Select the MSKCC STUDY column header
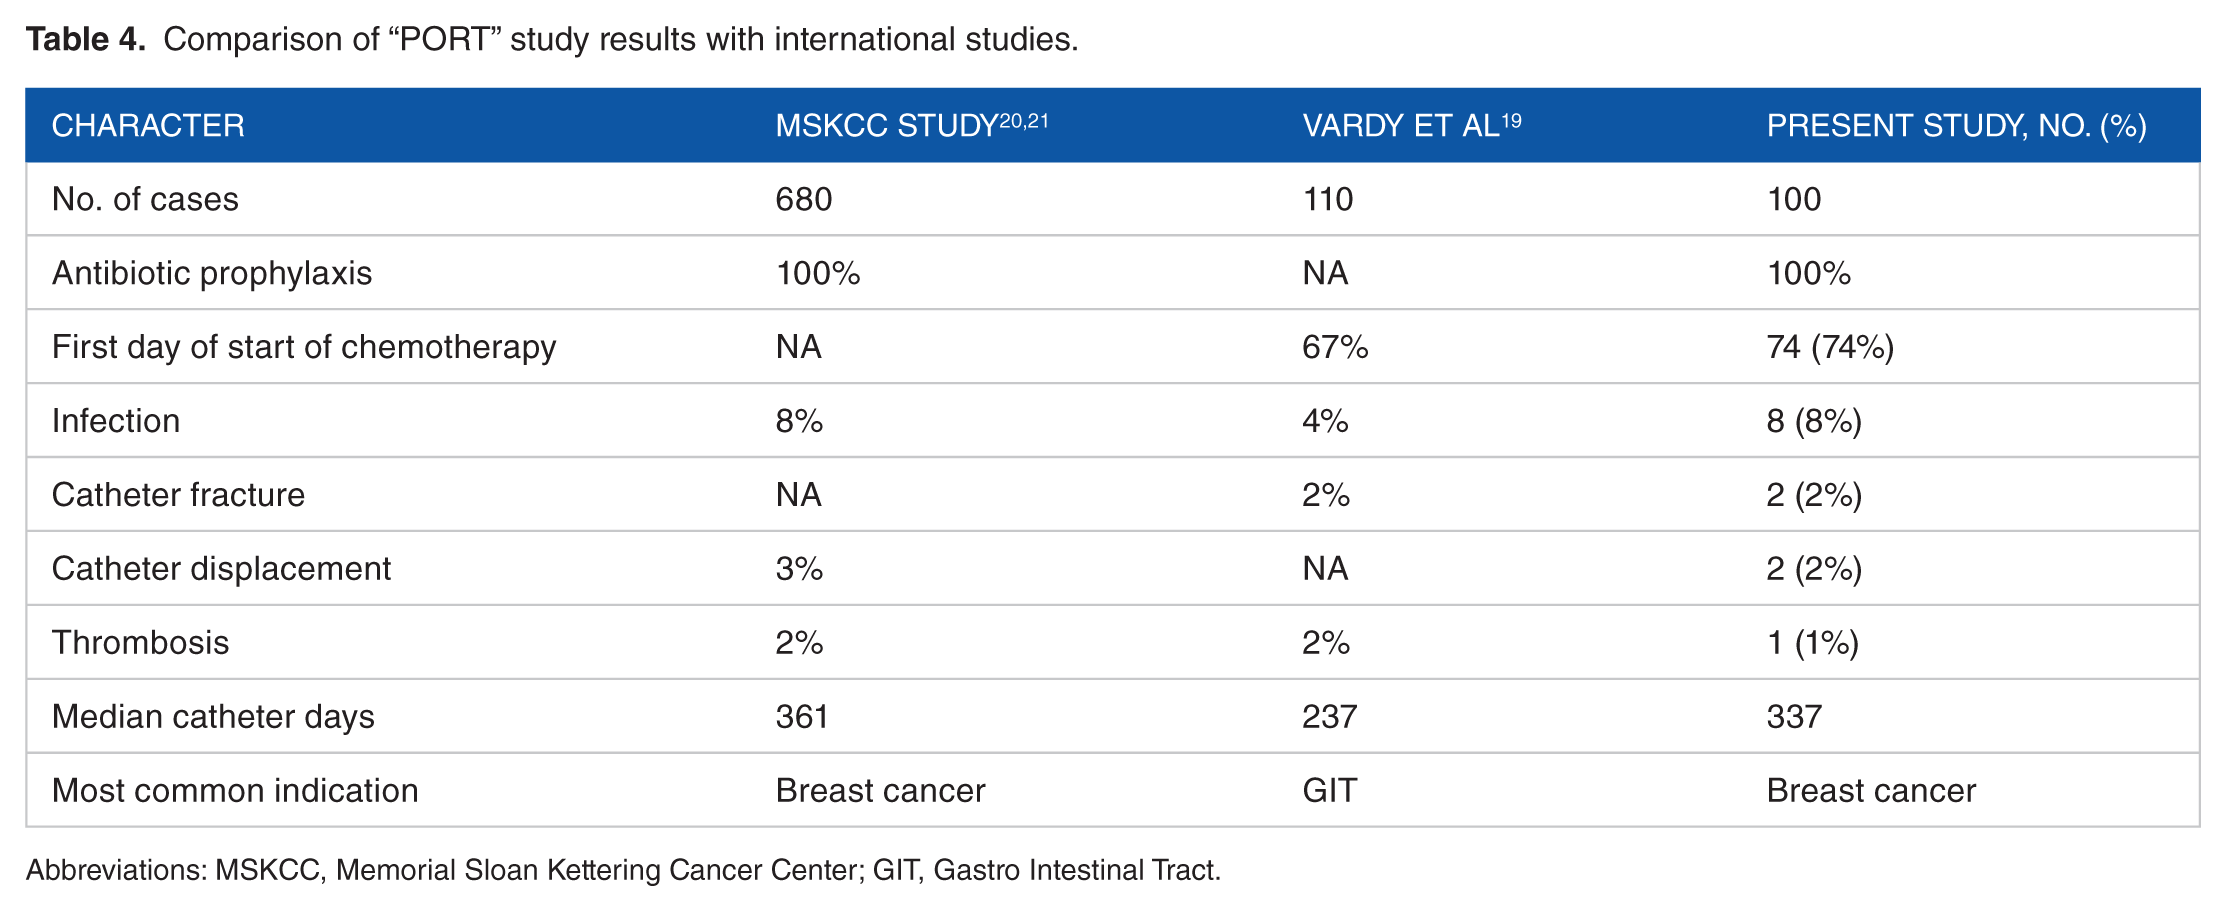This screenshot has height=911, width=2226. click(x=886, y=126)
